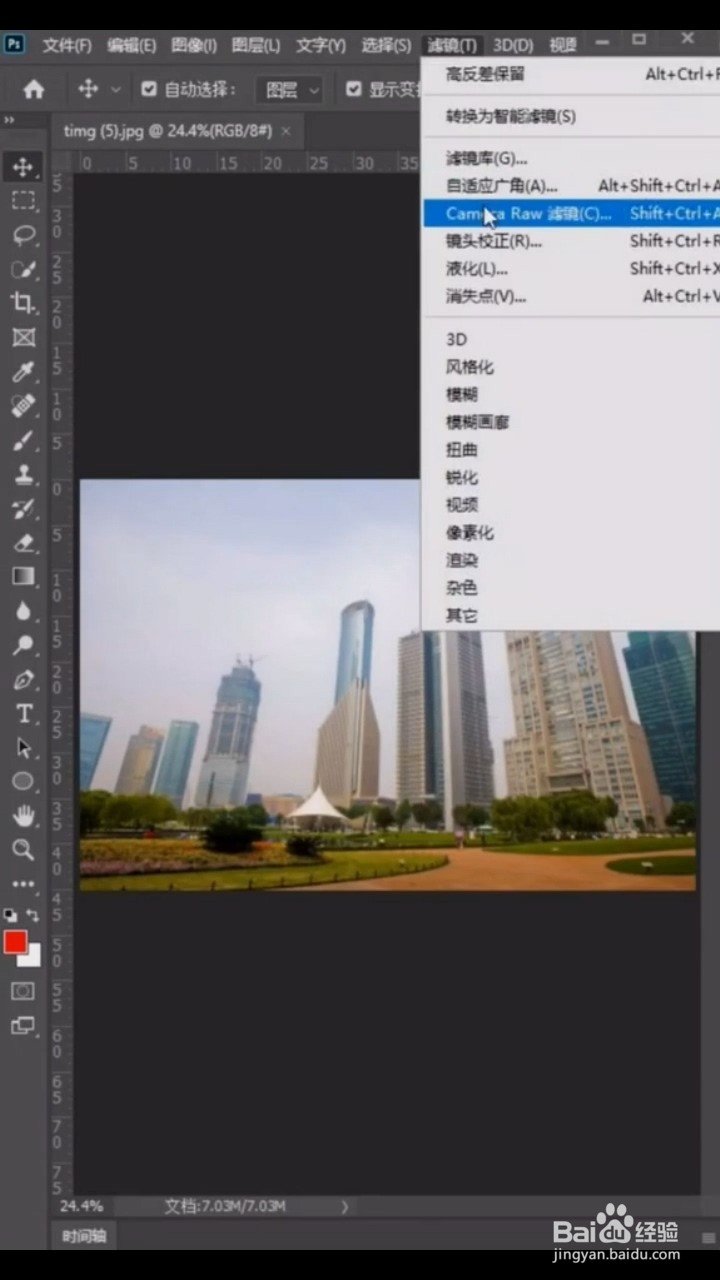Viewport: 720px width, 1280px height.
Task: Select the Path Selection tool
Action: 23,748
